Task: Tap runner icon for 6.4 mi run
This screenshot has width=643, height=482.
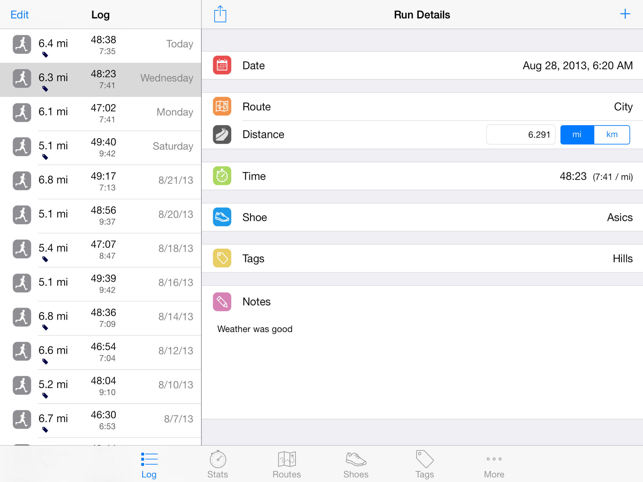Action: [x=22, y=44]
